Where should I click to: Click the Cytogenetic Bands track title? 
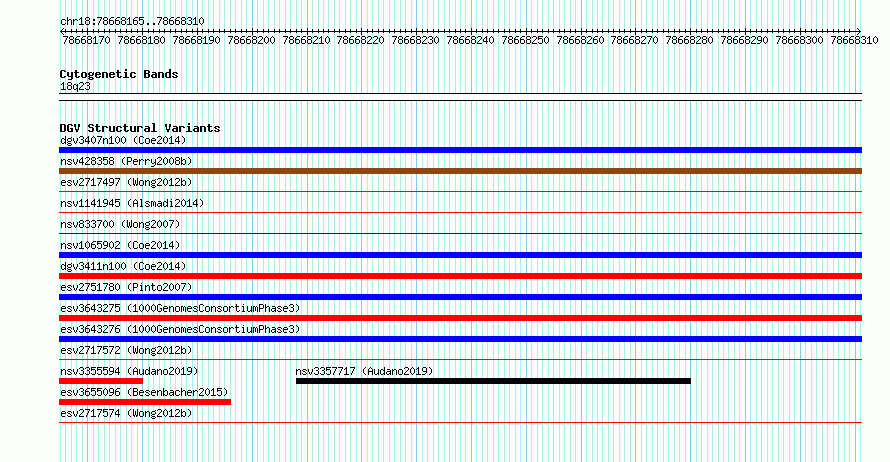point(119,74)
